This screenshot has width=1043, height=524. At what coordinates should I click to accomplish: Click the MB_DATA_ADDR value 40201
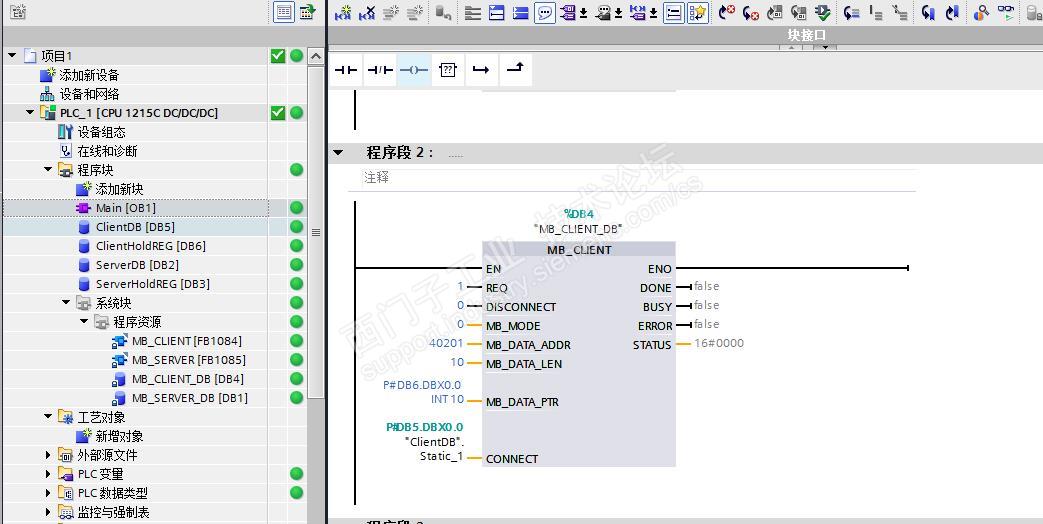(444, 344)
